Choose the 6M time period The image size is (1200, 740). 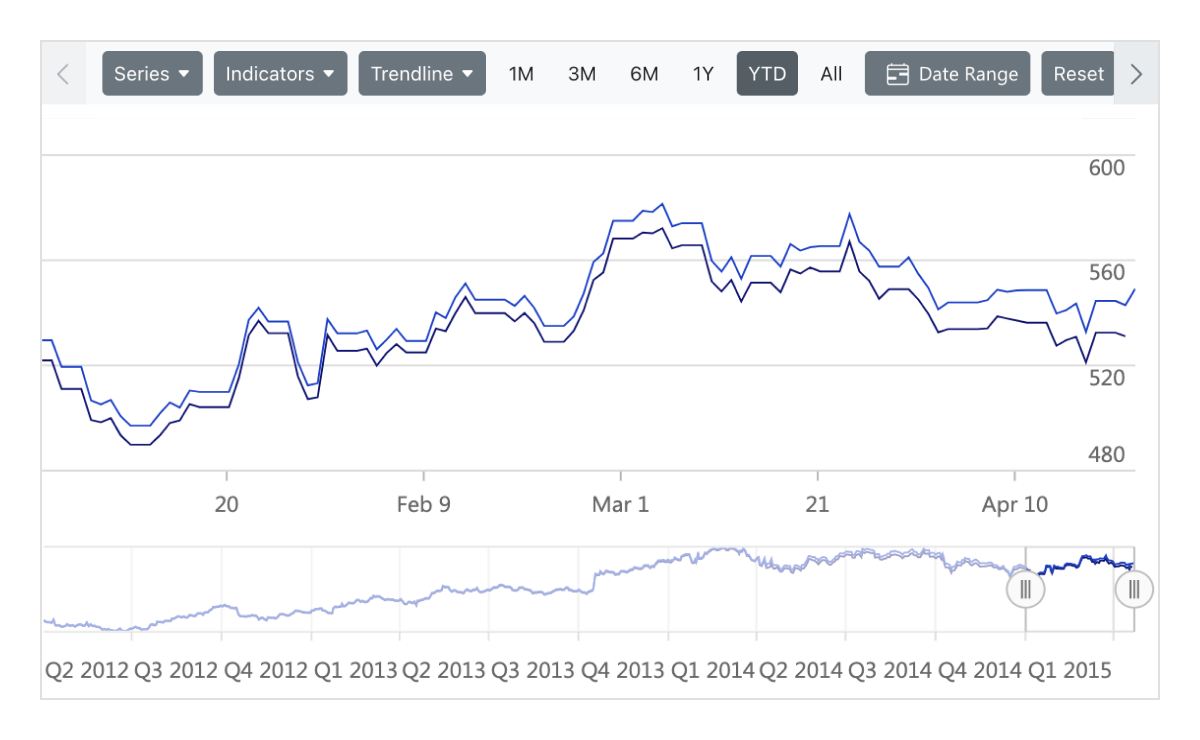(x=644, y=74)
